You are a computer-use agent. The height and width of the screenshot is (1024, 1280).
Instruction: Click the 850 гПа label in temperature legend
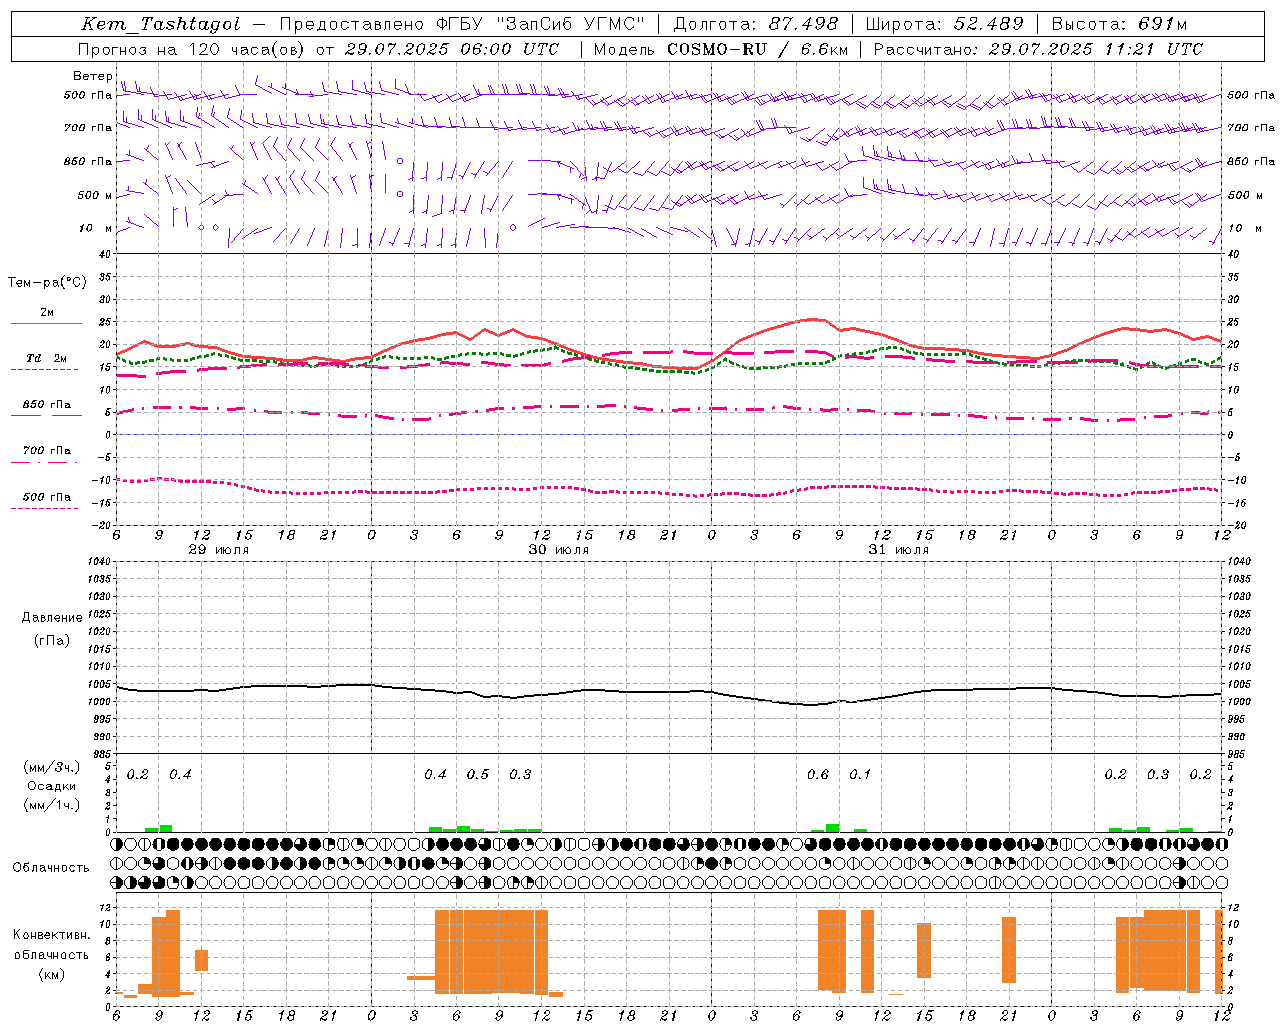click(x=47, y=405)
